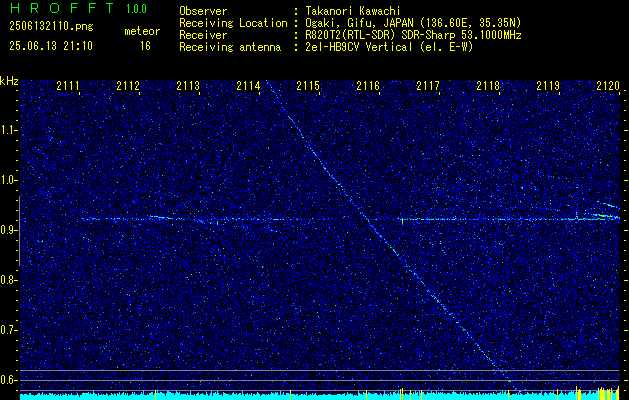Click frequency axis value 0.9
629x400 pixels.
(x=8, y=230)
